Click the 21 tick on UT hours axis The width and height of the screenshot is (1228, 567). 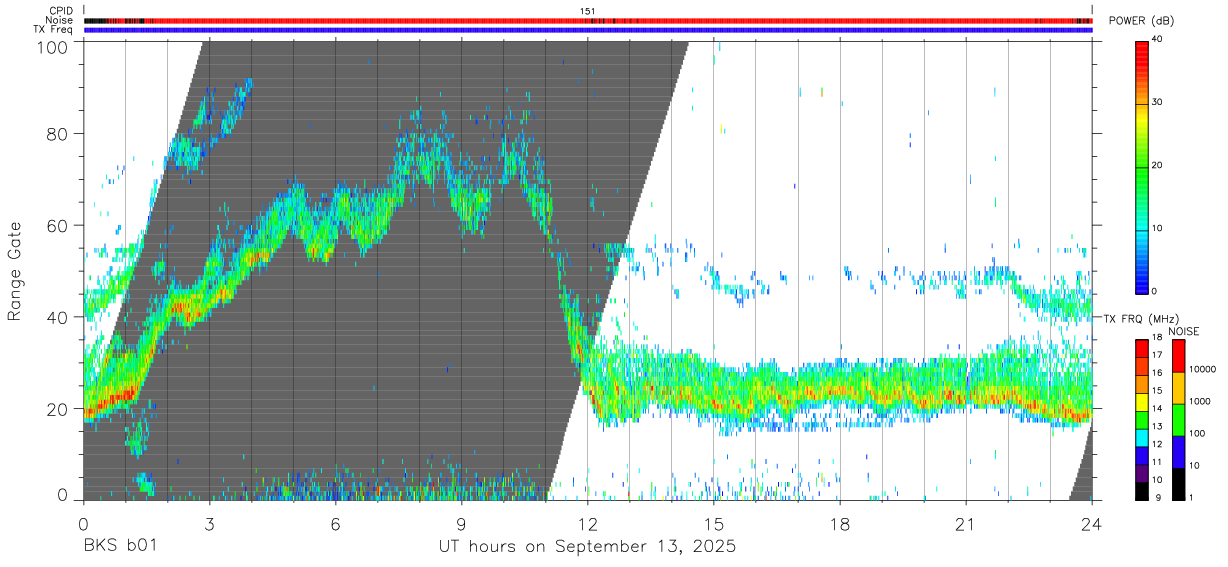[966, 524]
